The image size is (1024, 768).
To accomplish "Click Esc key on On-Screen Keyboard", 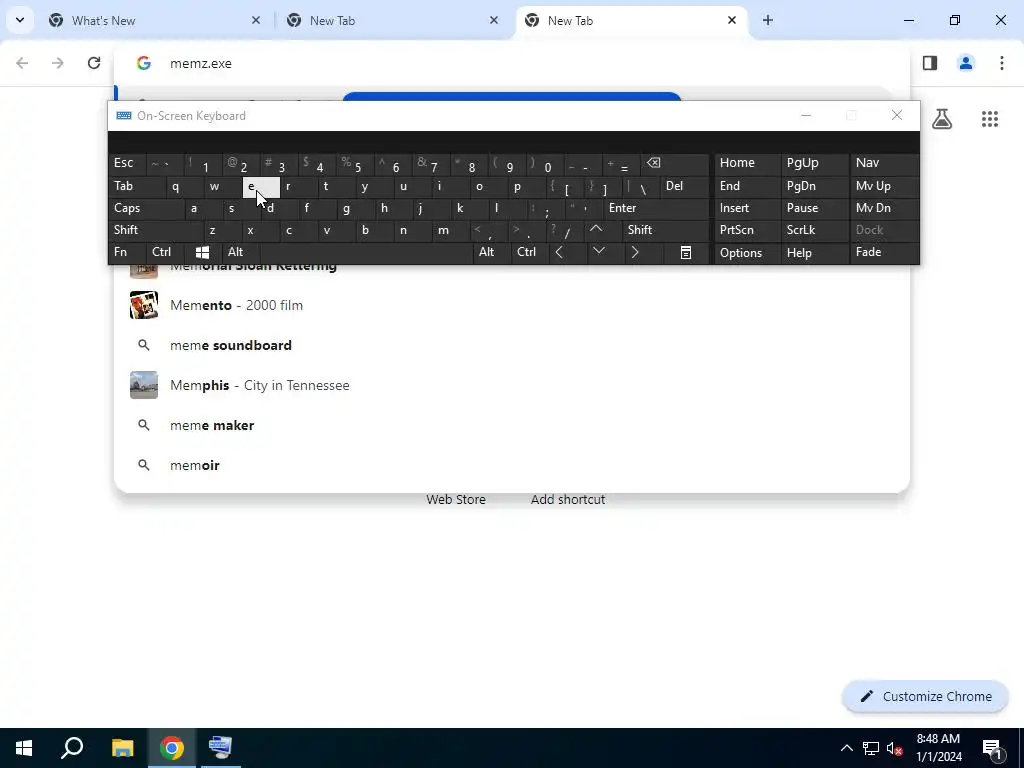I will 127,164.
